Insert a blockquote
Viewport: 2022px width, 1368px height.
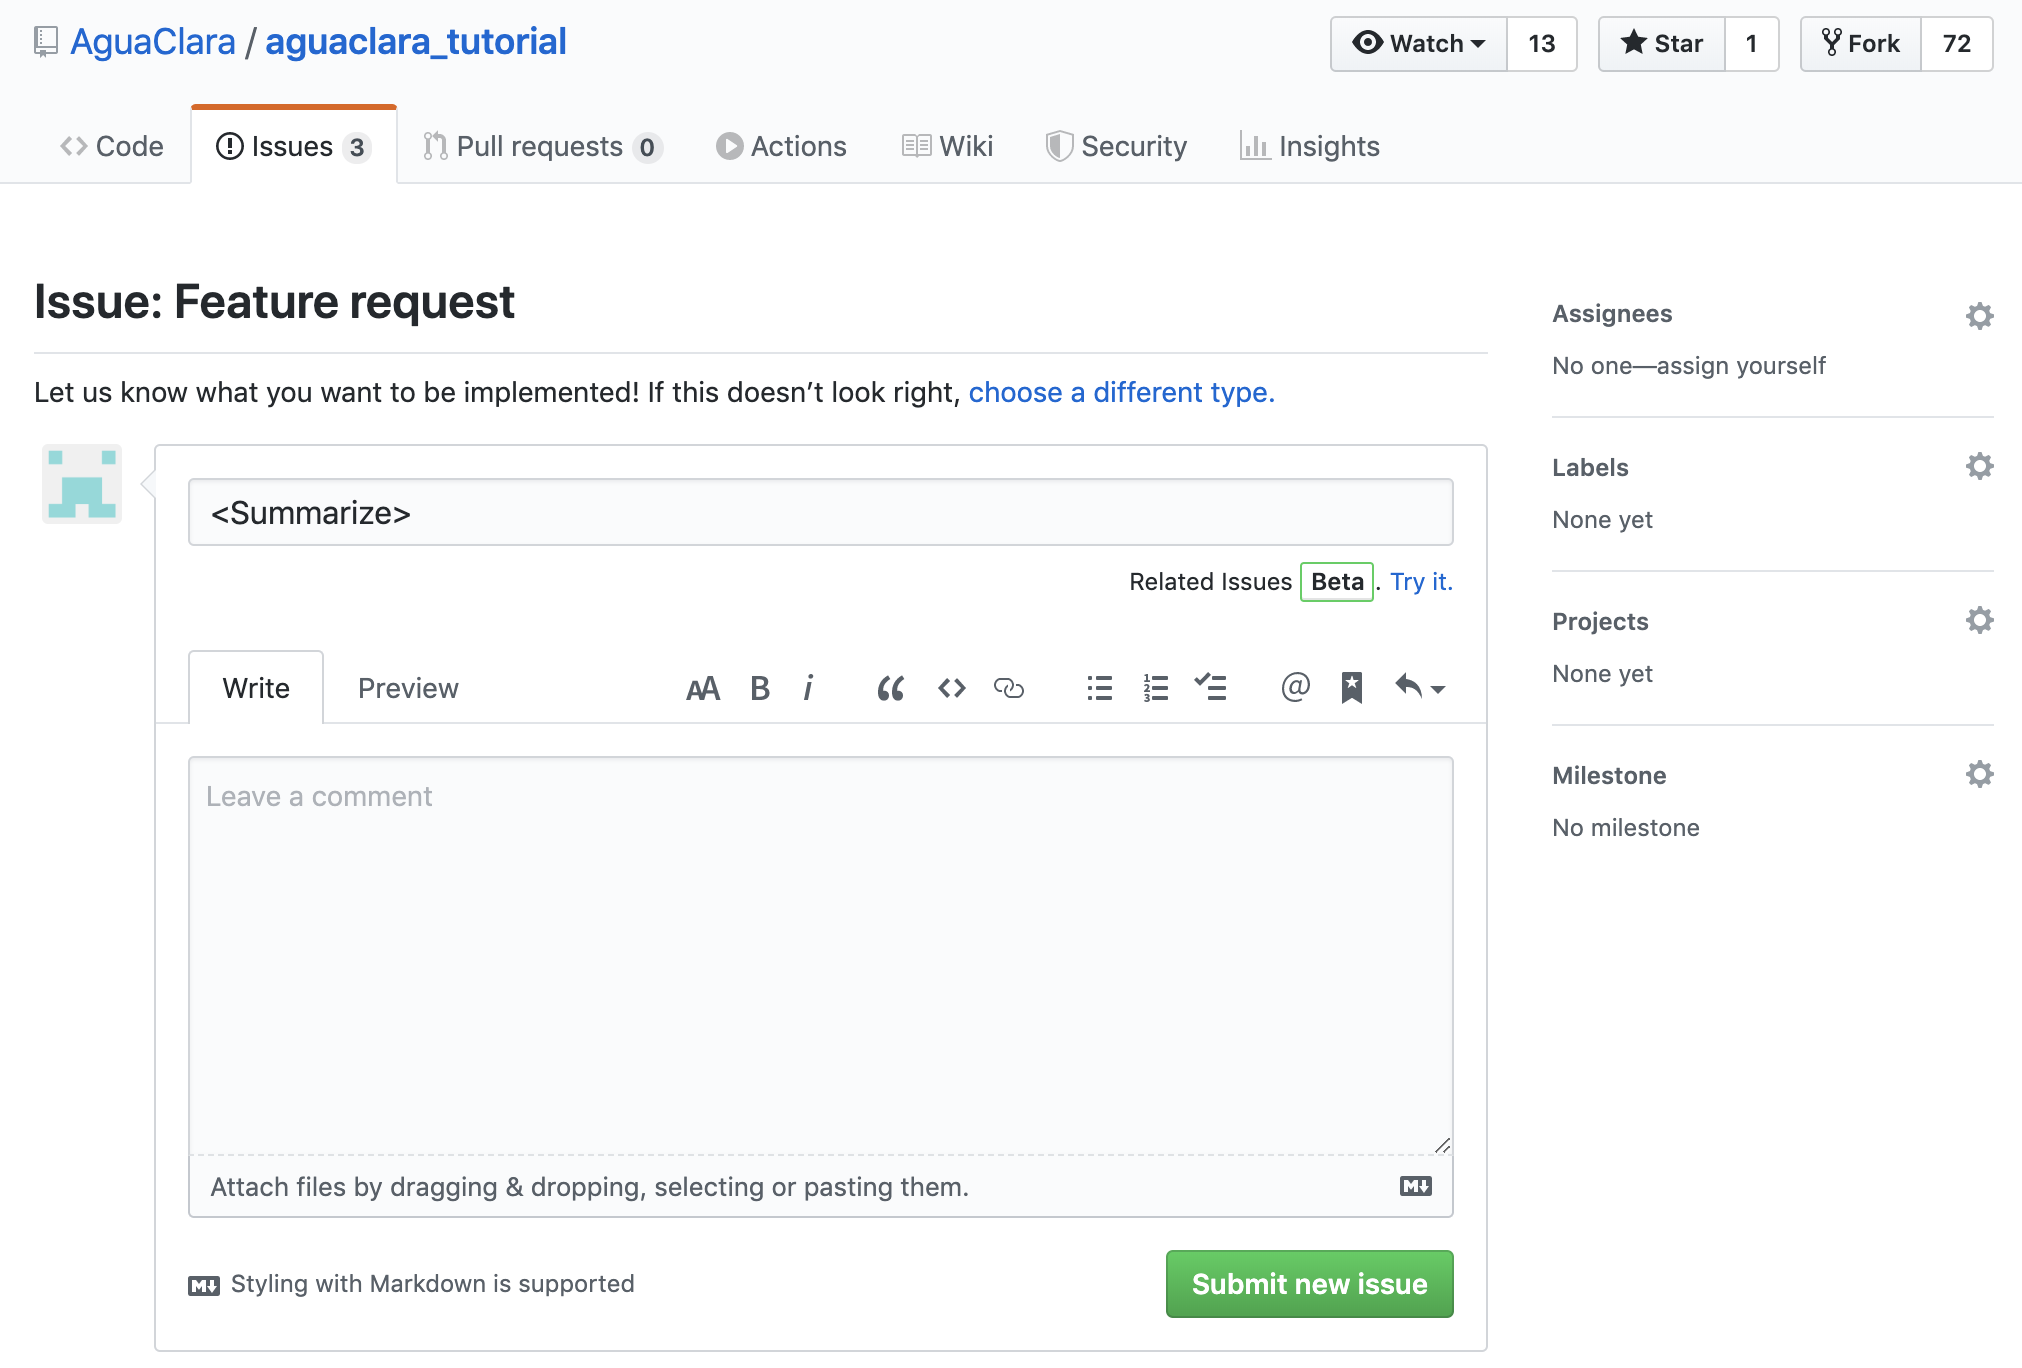point(890,688)
